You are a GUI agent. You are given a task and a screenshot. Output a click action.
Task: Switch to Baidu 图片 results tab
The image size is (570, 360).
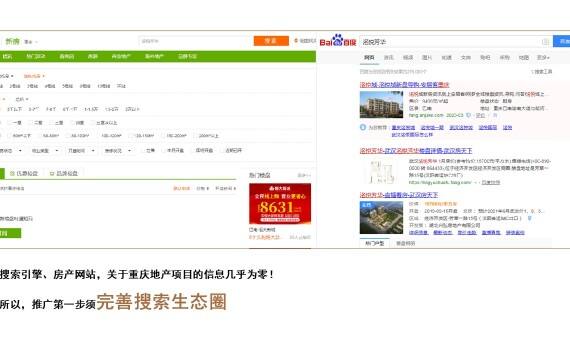tap(427, 58)
